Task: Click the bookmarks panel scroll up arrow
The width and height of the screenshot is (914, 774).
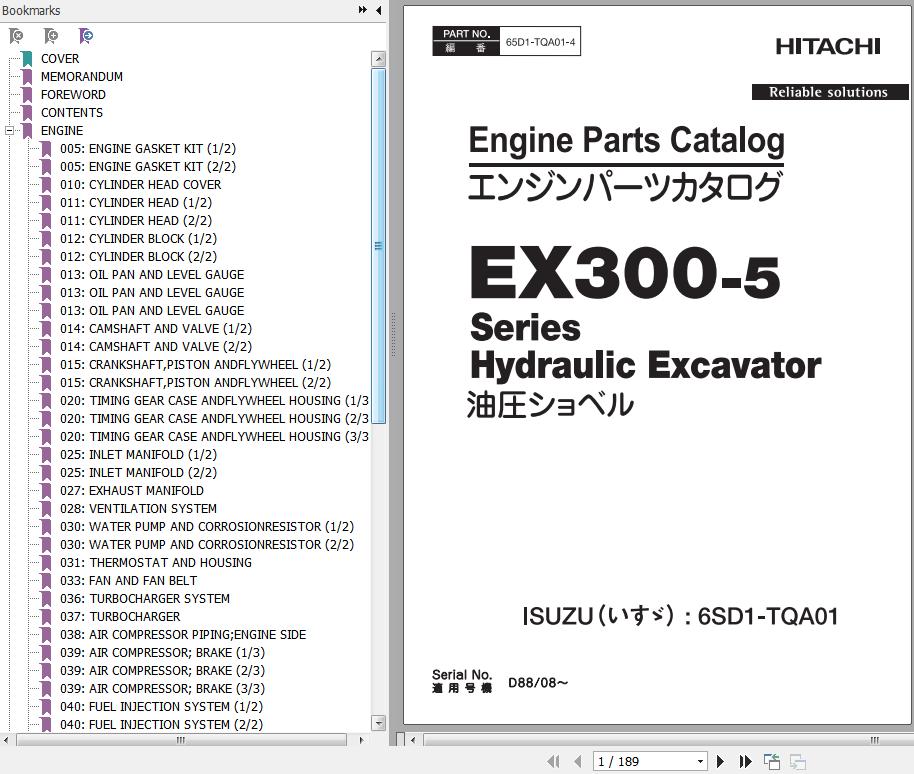Action: coord(378,58)
